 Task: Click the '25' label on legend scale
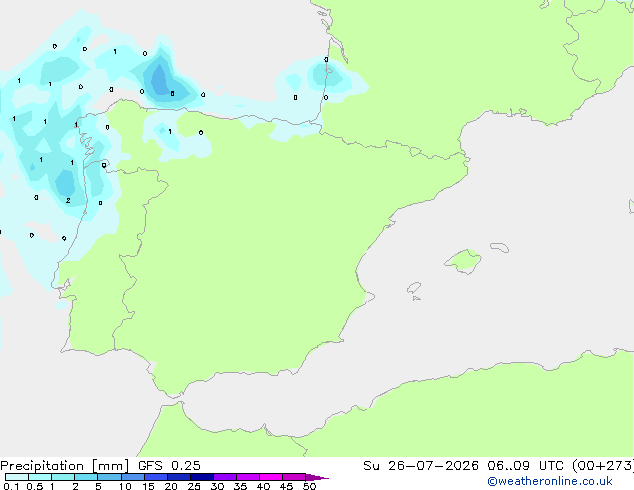point(194,486)
